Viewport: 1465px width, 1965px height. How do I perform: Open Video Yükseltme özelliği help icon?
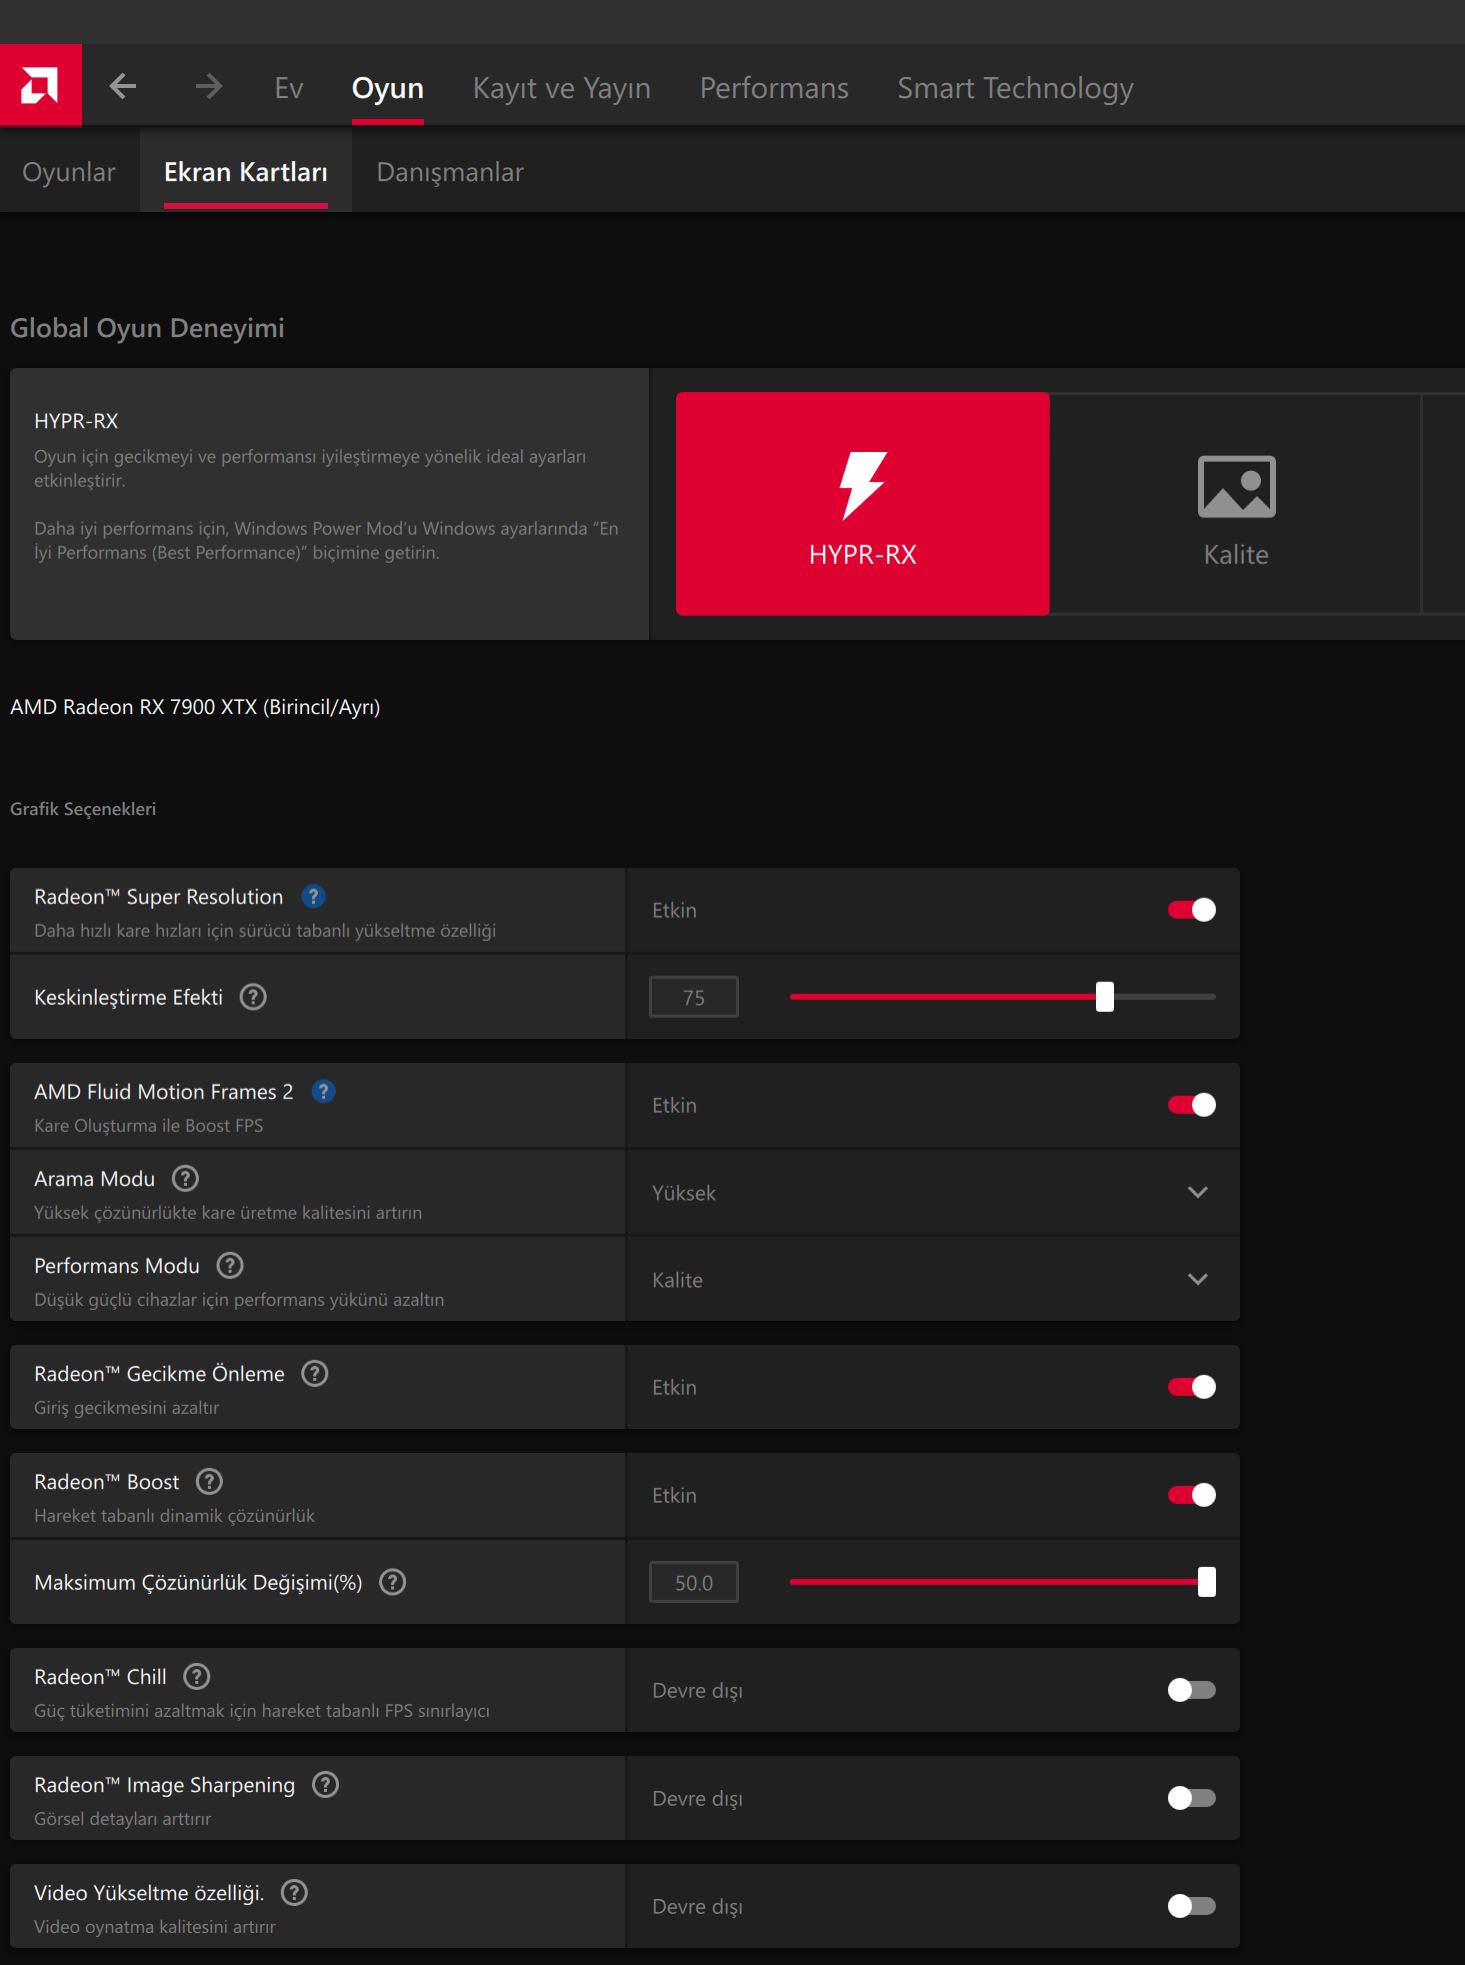294,1893
